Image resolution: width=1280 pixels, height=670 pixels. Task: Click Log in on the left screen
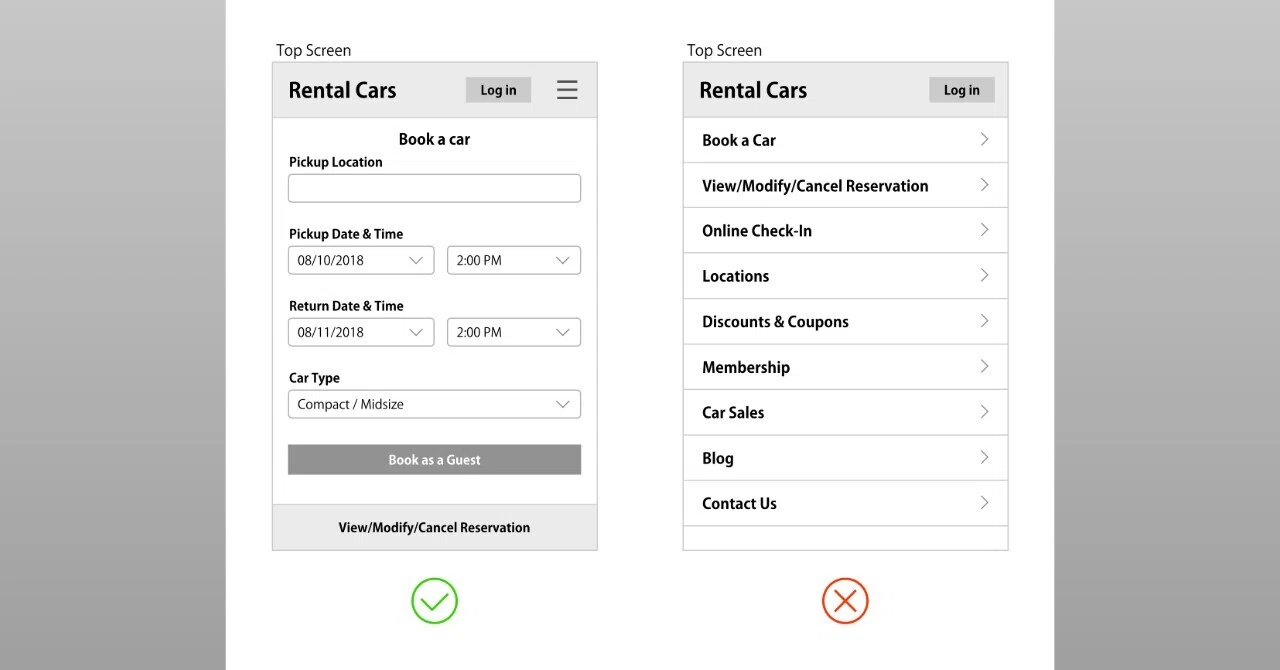tap(498, 90)
